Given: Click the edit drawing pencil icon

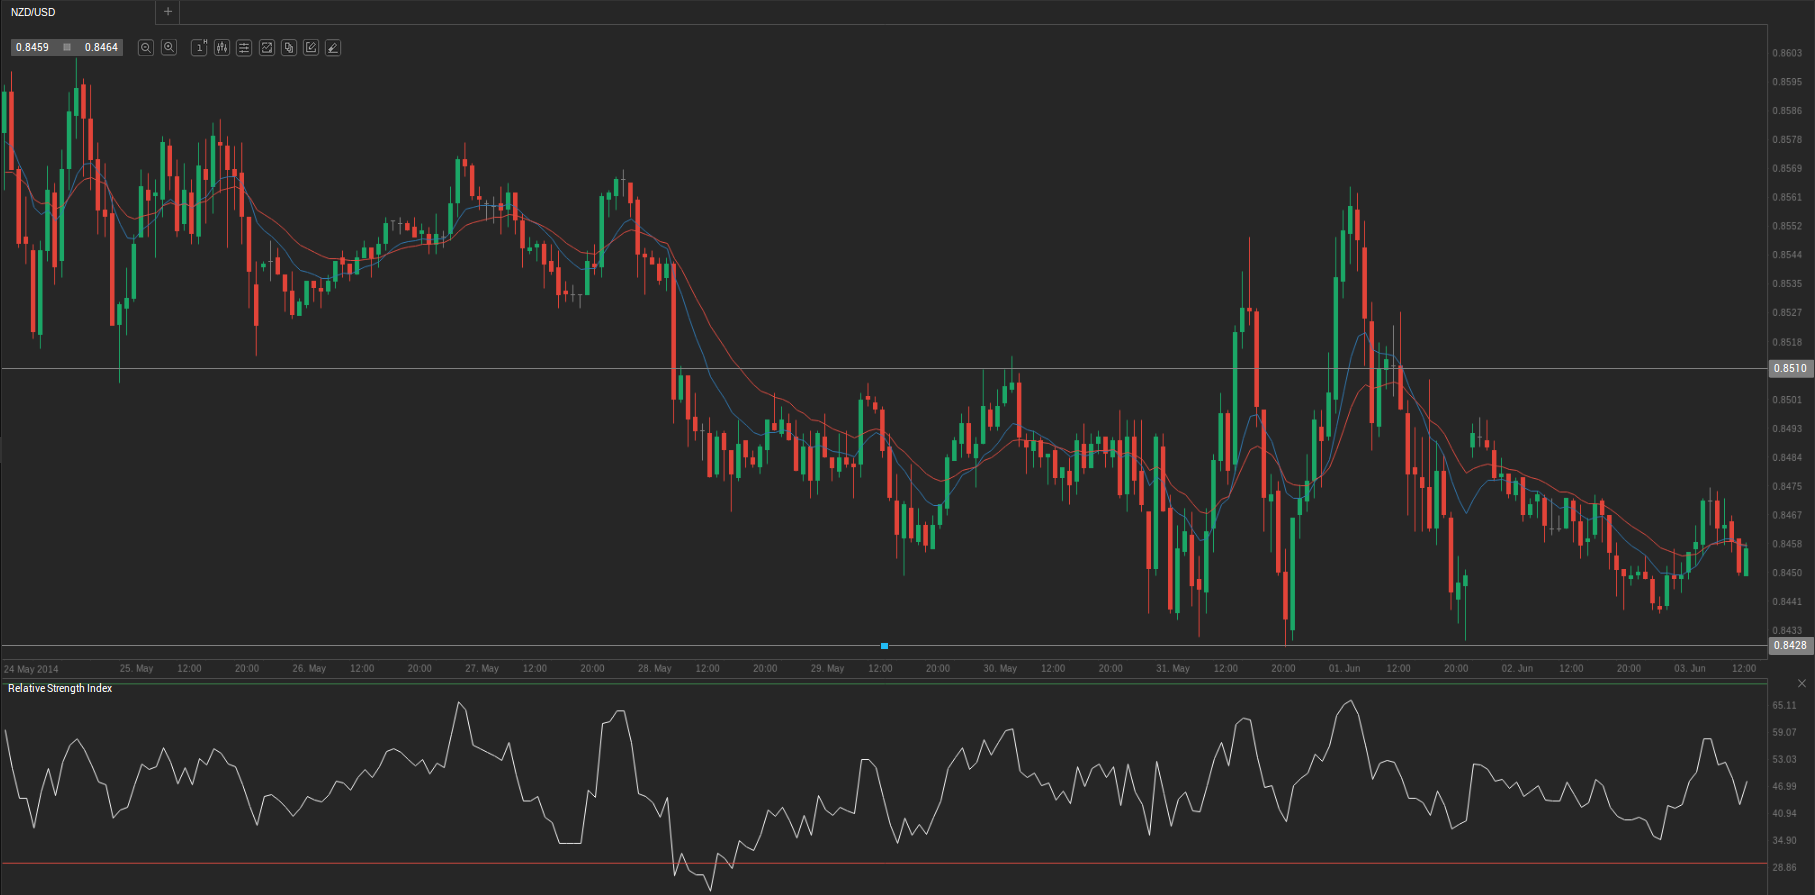Looking at the screenshot, I should pyautogui.click(x=311, y=48).
